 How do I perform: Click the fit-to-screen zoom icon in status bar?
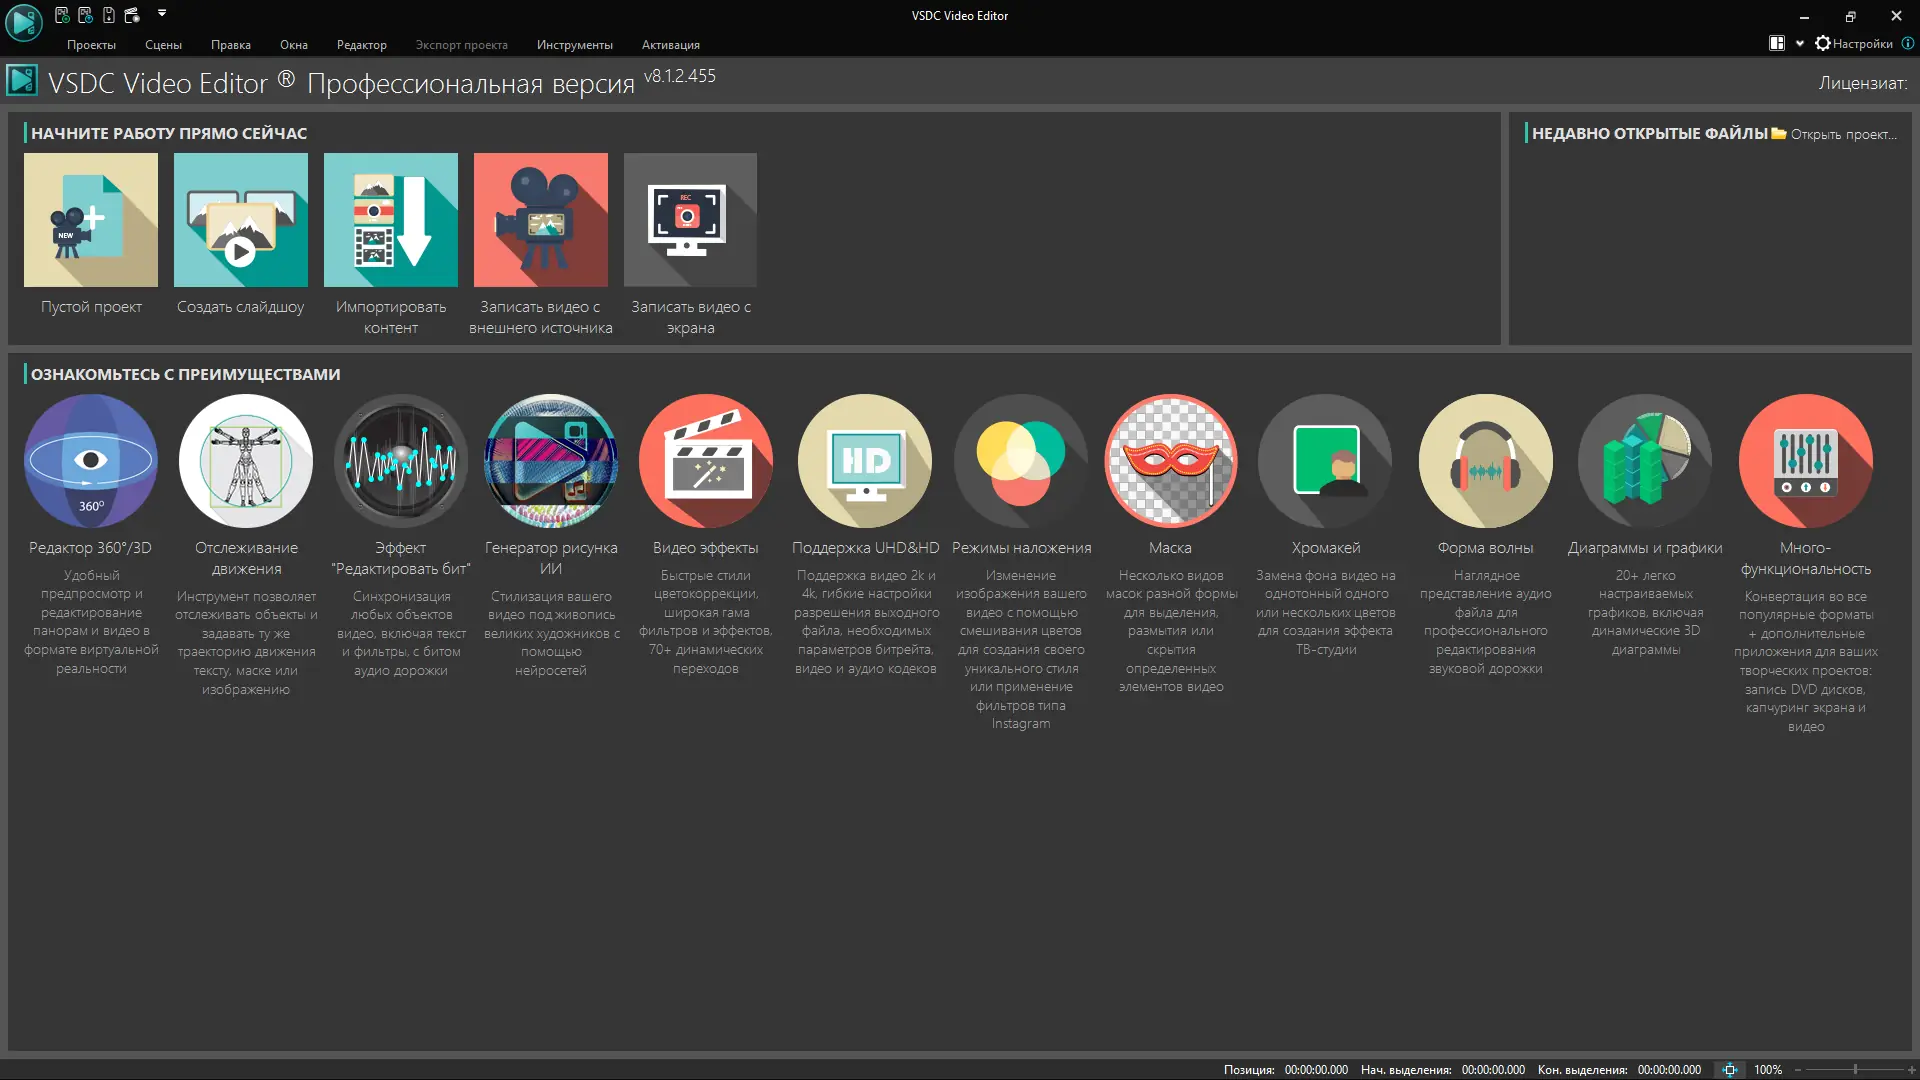coord(1730,1070)
